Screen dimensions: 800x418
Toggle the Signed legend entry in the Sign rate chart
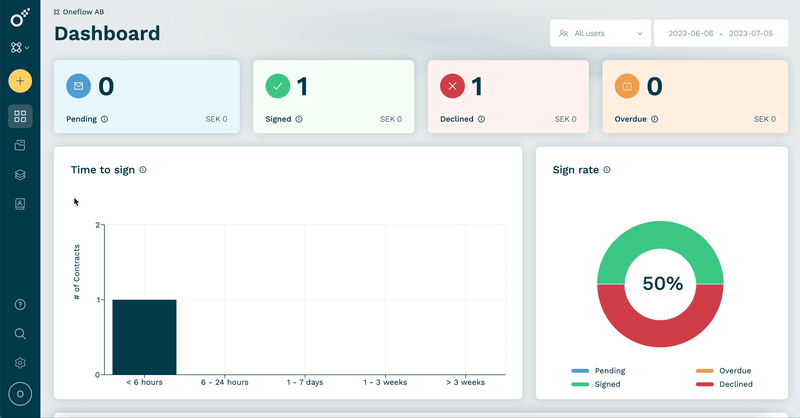tap(596, 384)
